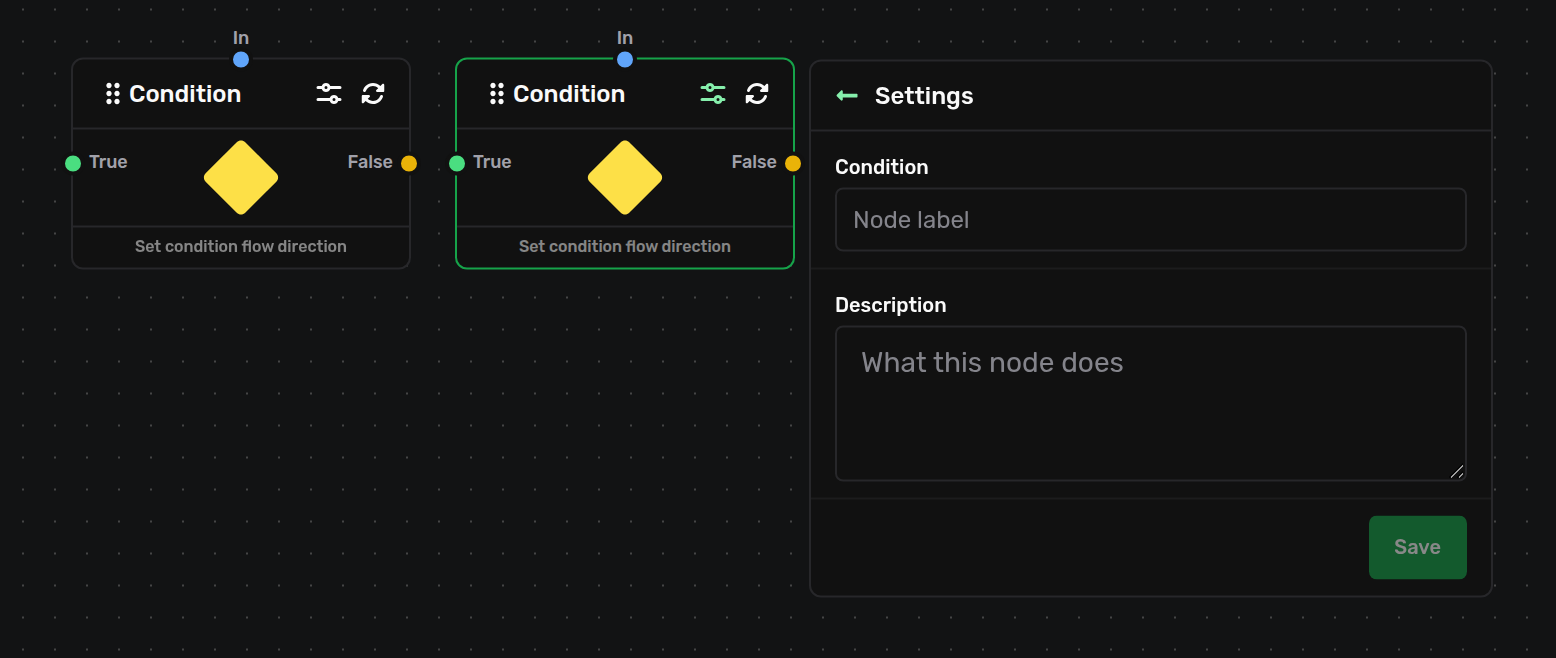This screenshot has width=1556, height=658.
Task: Click green True port on selected Condition node
Action: tap(457, 163)
